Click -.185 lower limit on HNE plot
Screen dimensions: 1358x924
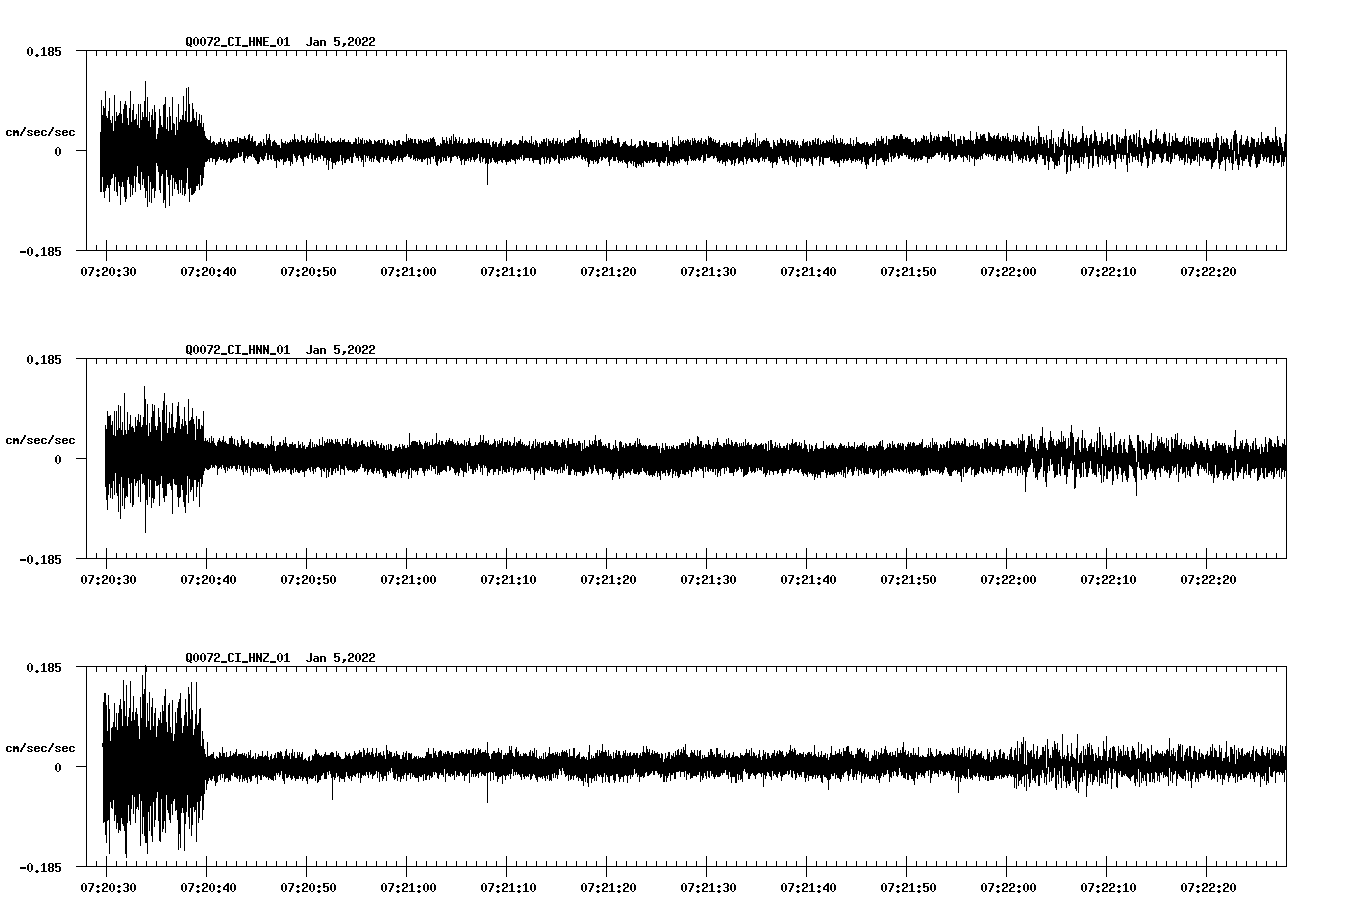40,252
